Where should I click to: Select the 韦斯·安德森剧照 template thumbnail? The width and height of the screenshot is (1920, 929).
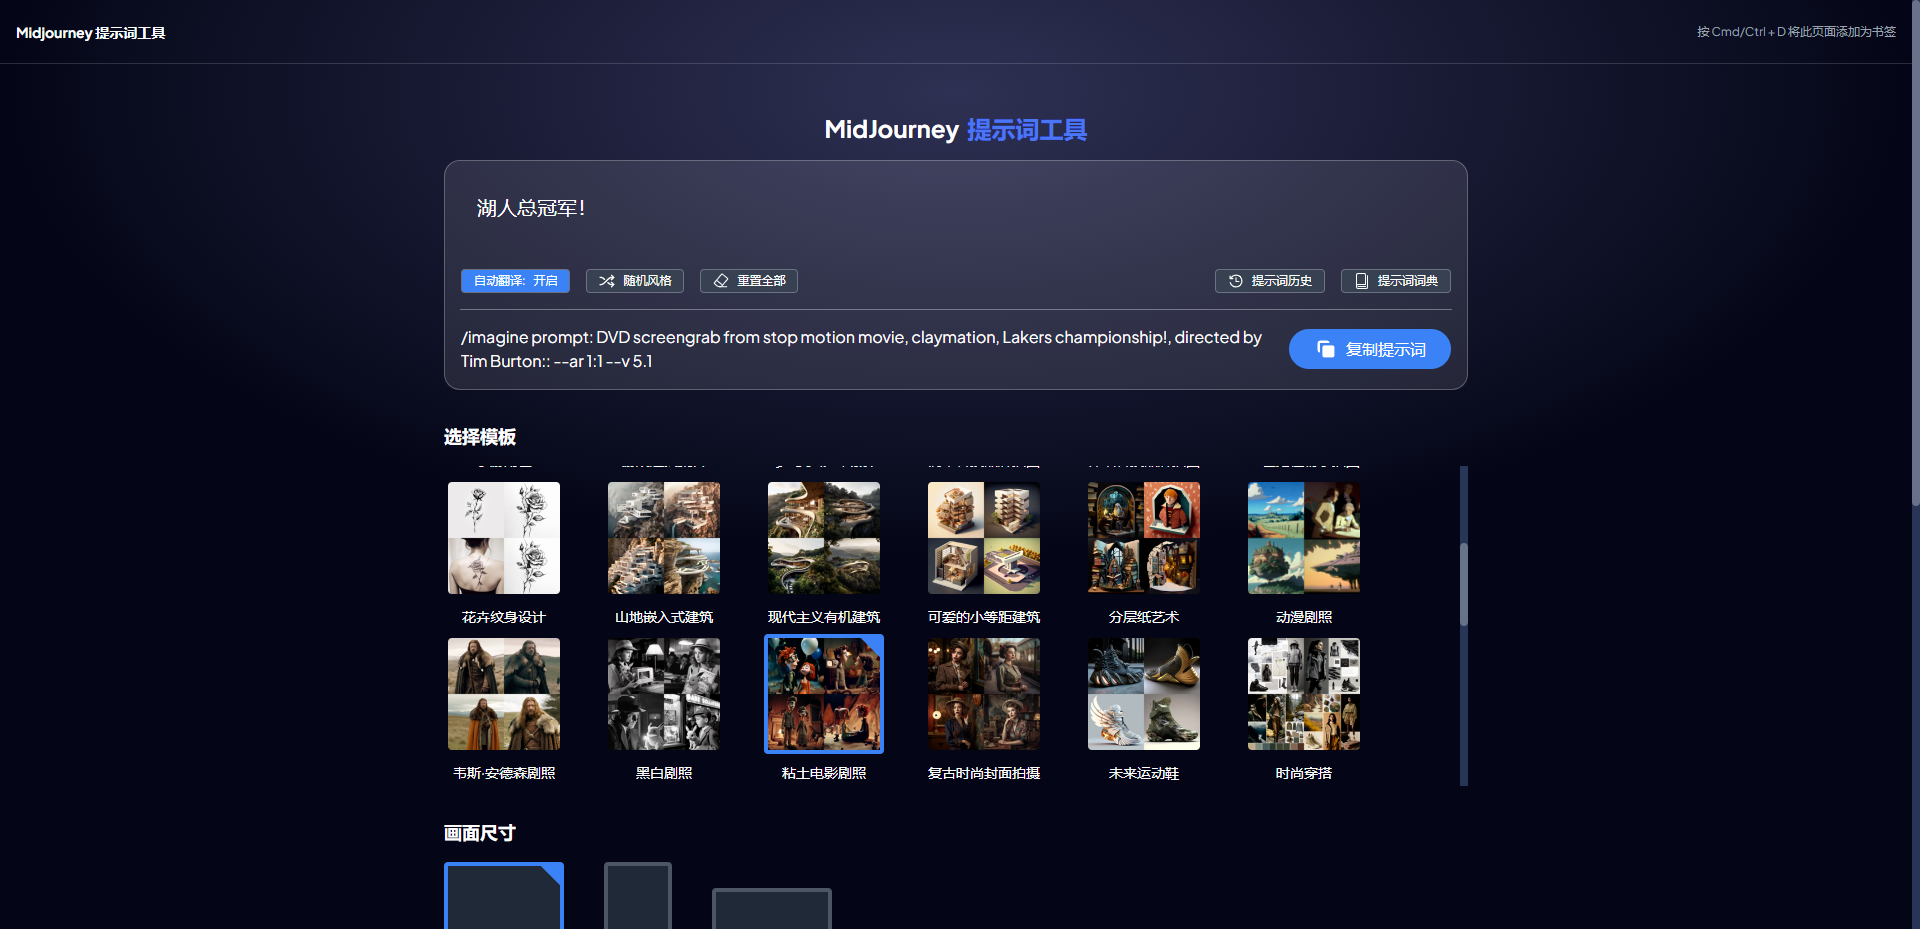pos(504,694)
